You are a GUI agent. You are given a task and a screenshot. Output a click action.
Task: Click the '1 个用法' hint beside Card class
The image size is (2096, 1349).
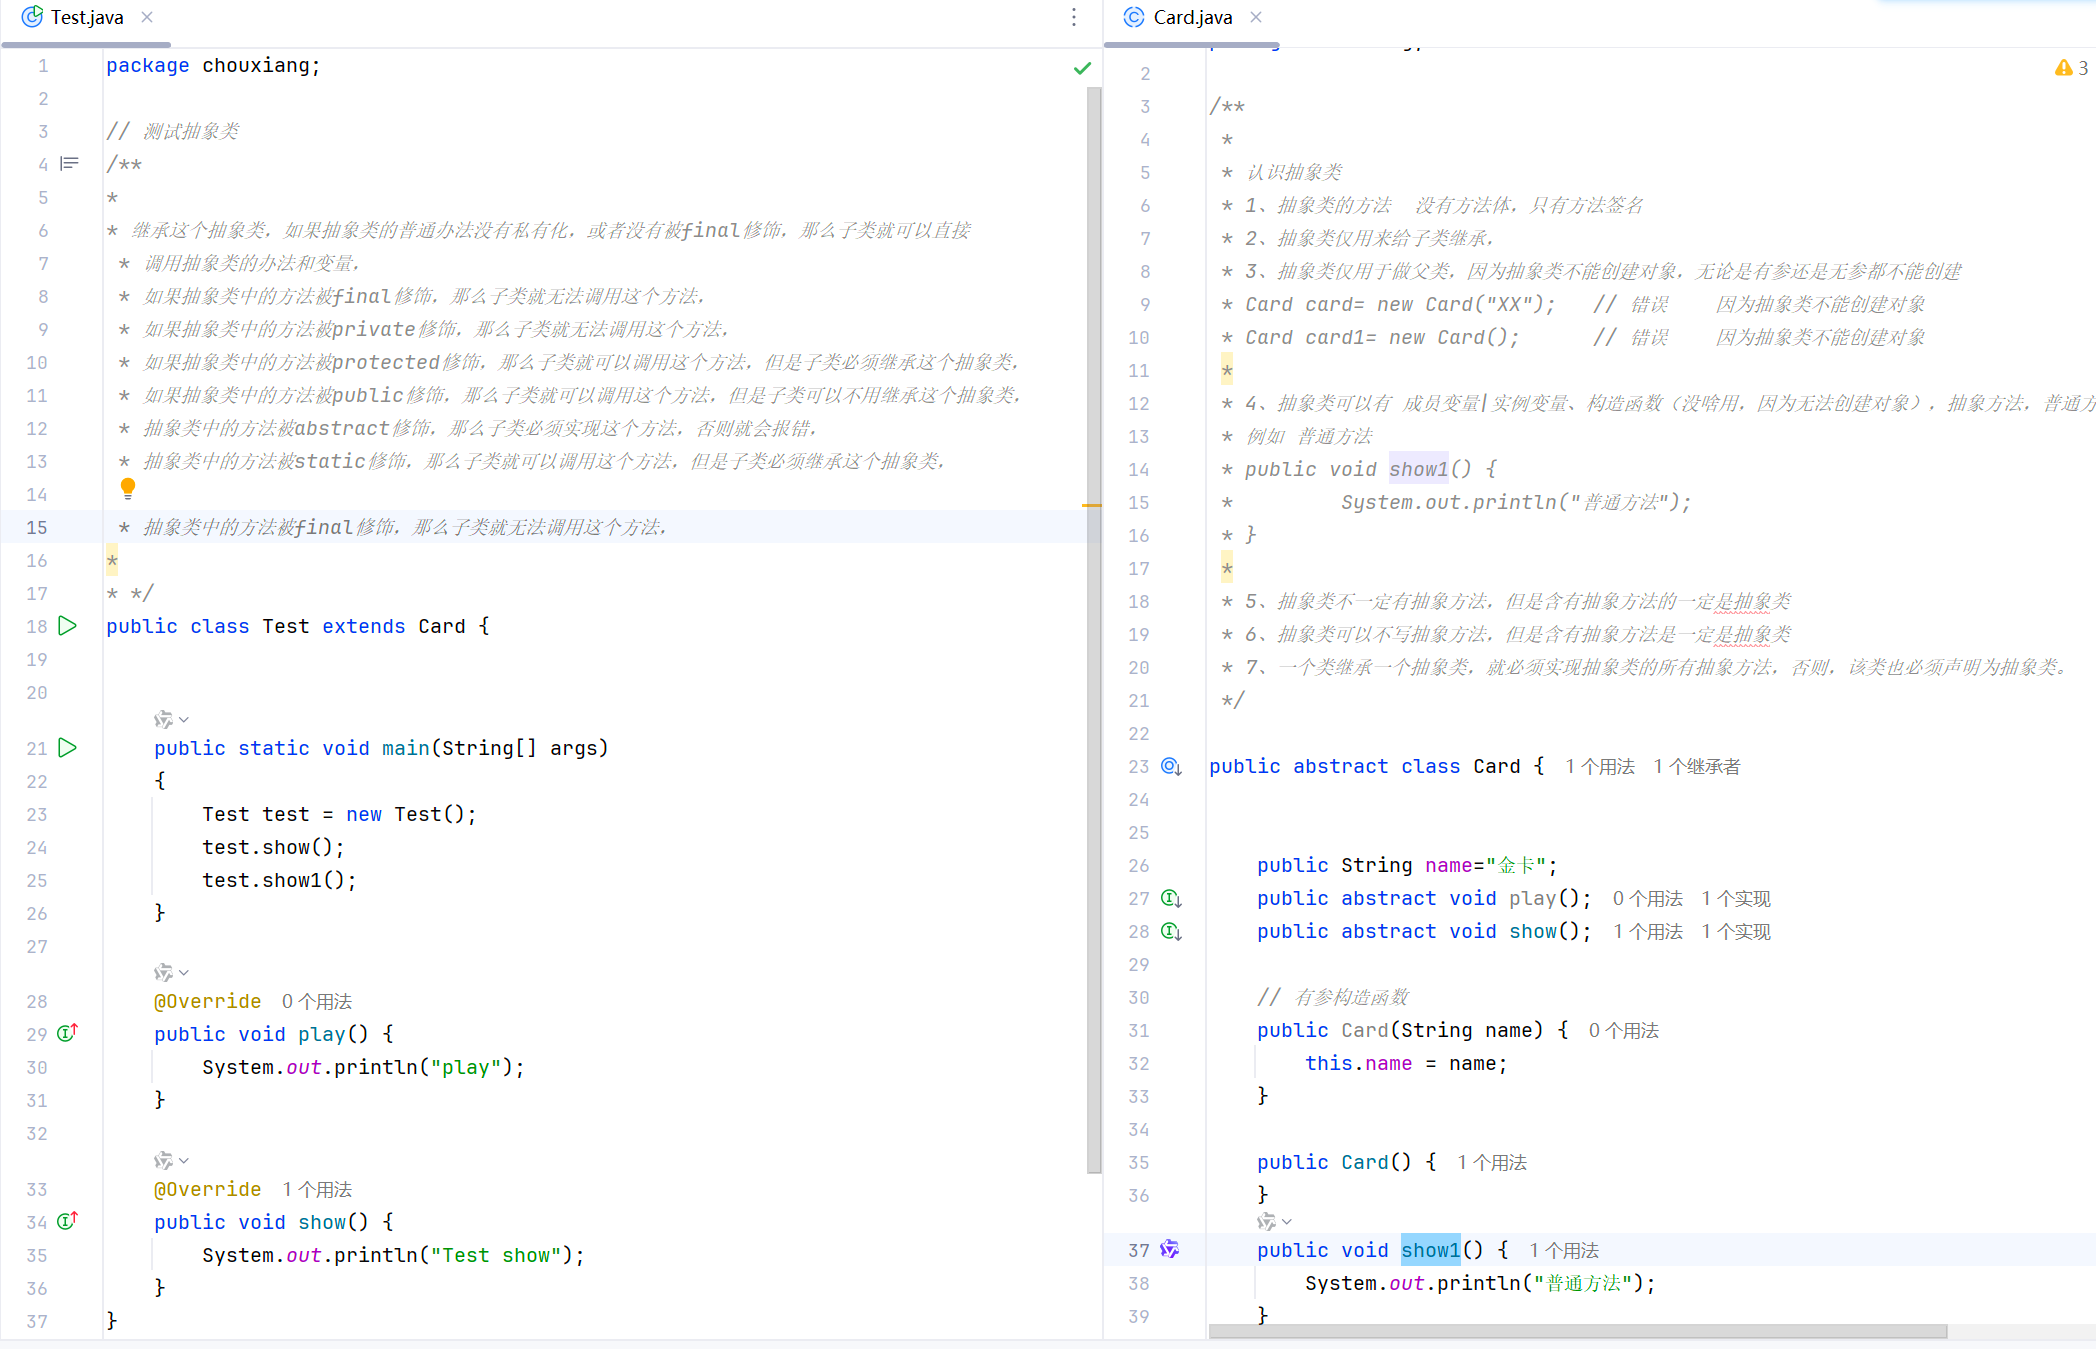pyautogui.click(x=1600, y=767)
